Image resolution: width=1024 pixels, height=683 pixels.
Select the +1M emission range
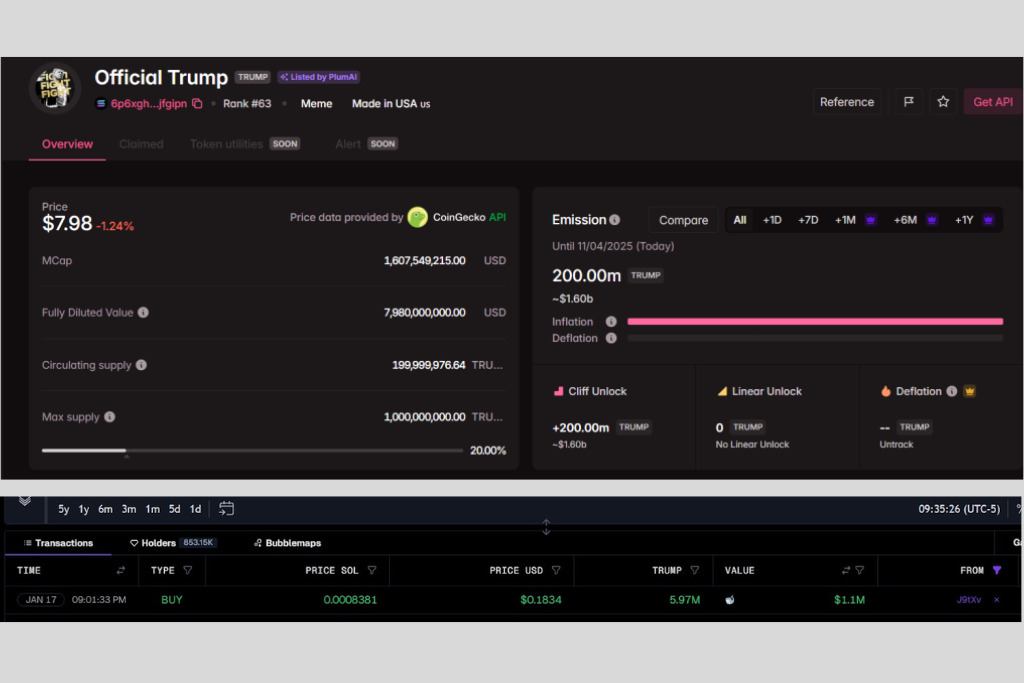(x=854, y=220)
